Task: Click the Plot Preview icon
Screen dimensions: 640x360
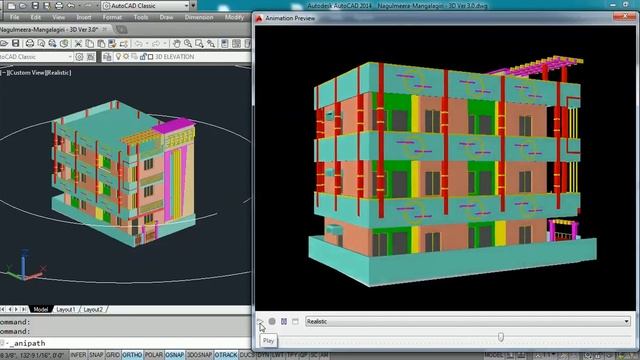Action: pos(41,43)
